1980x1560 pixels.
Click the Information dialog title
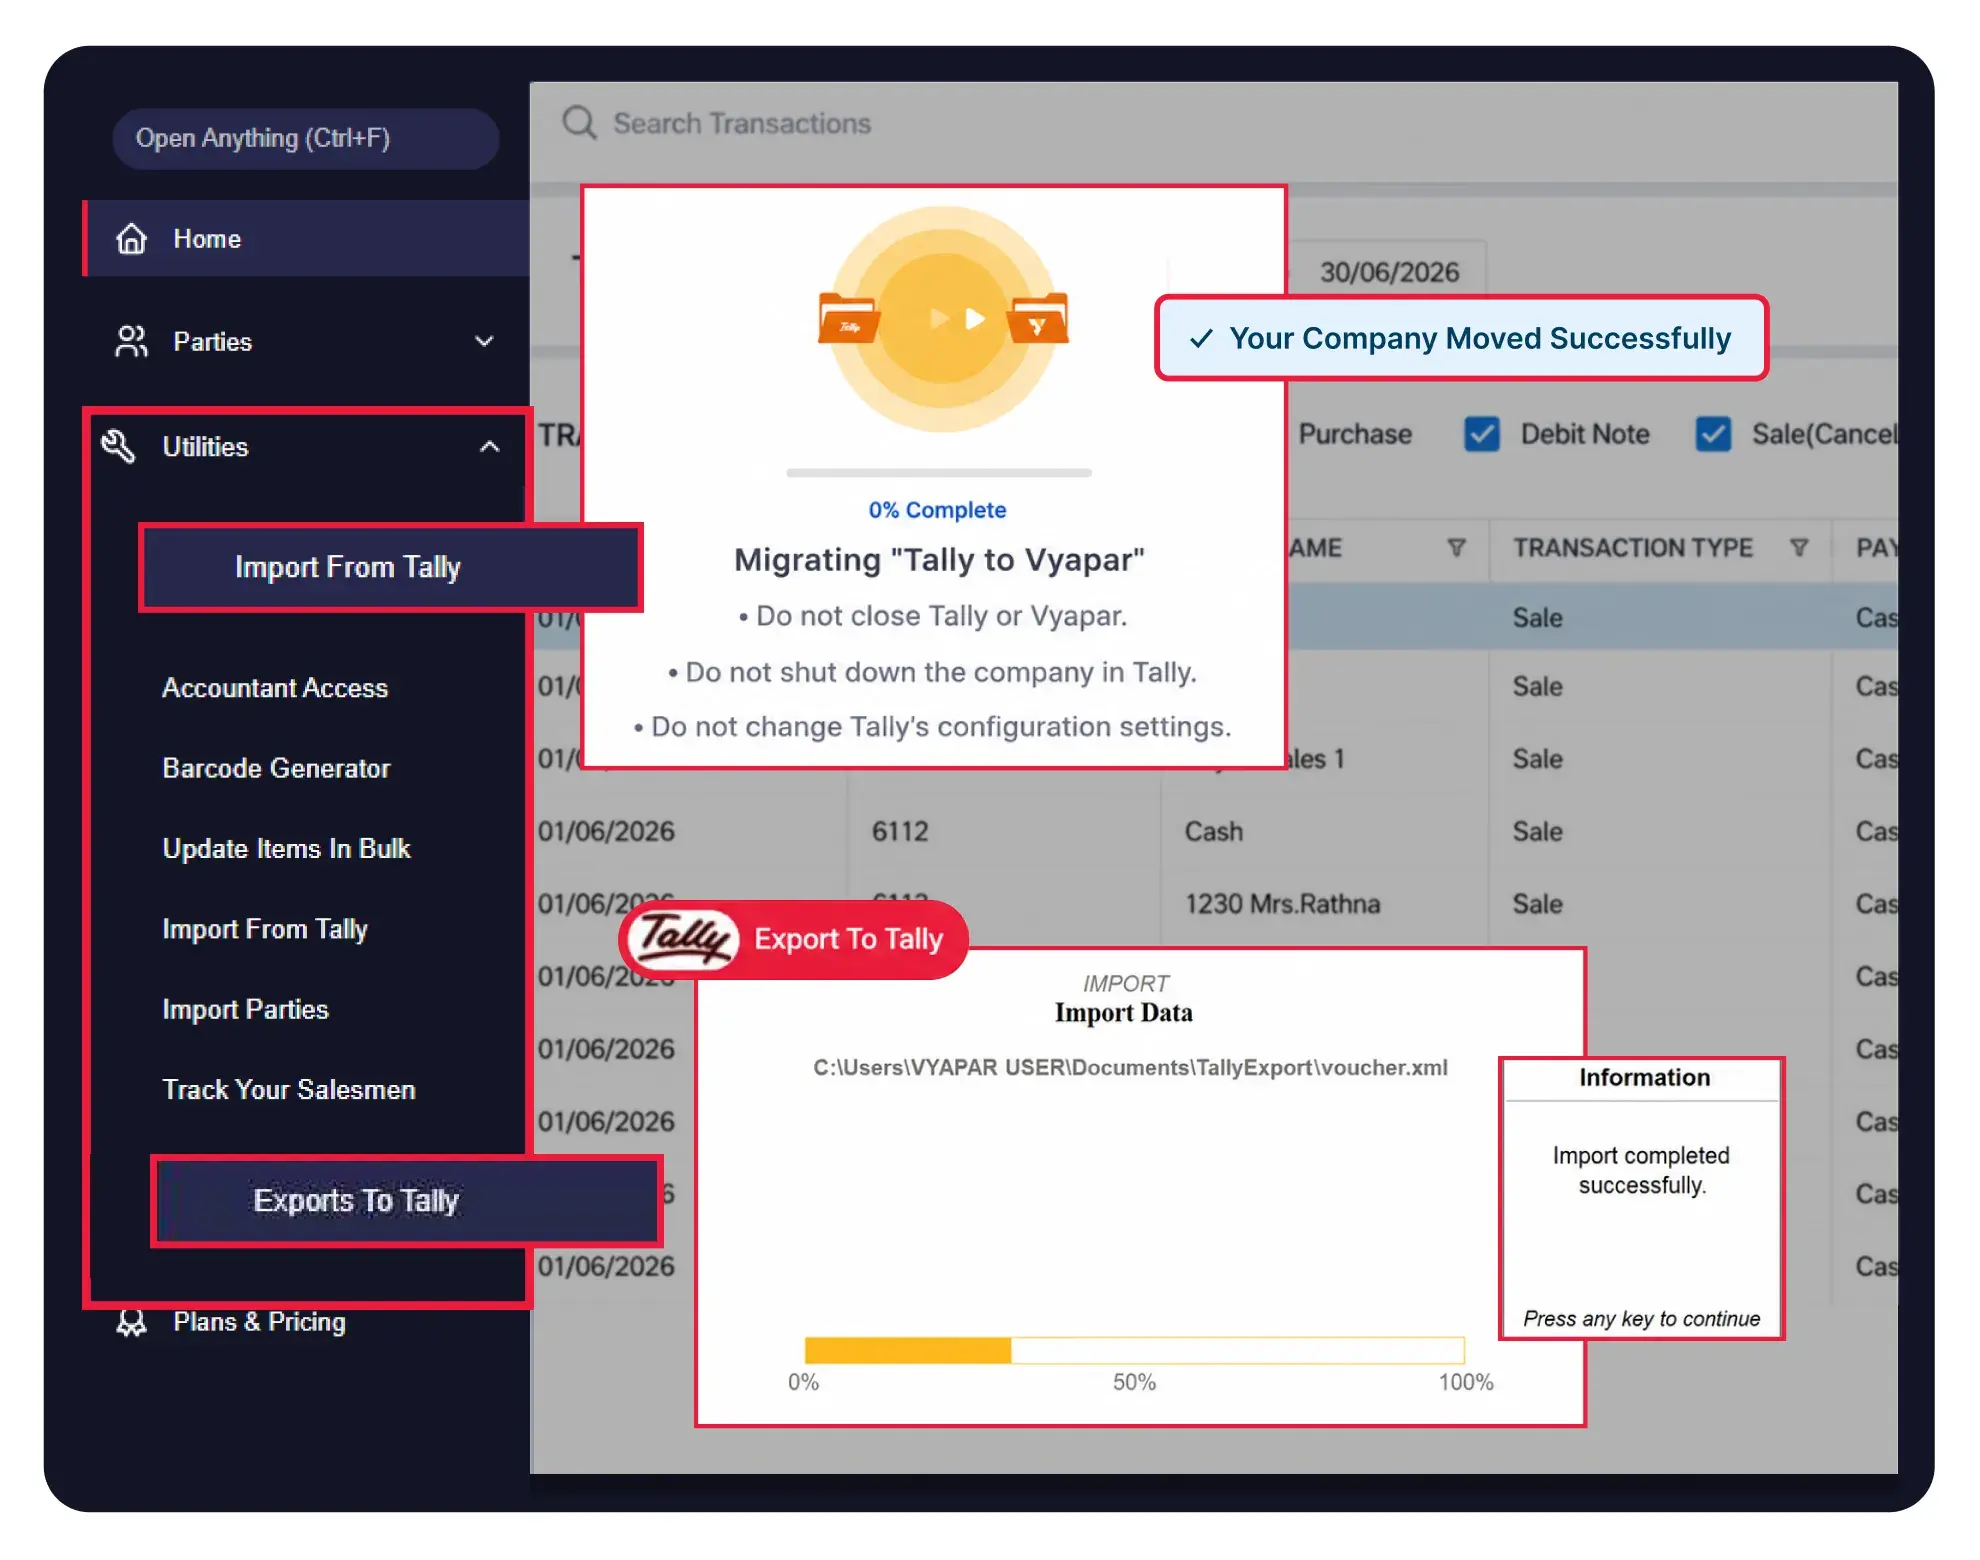point(1644,1078)
